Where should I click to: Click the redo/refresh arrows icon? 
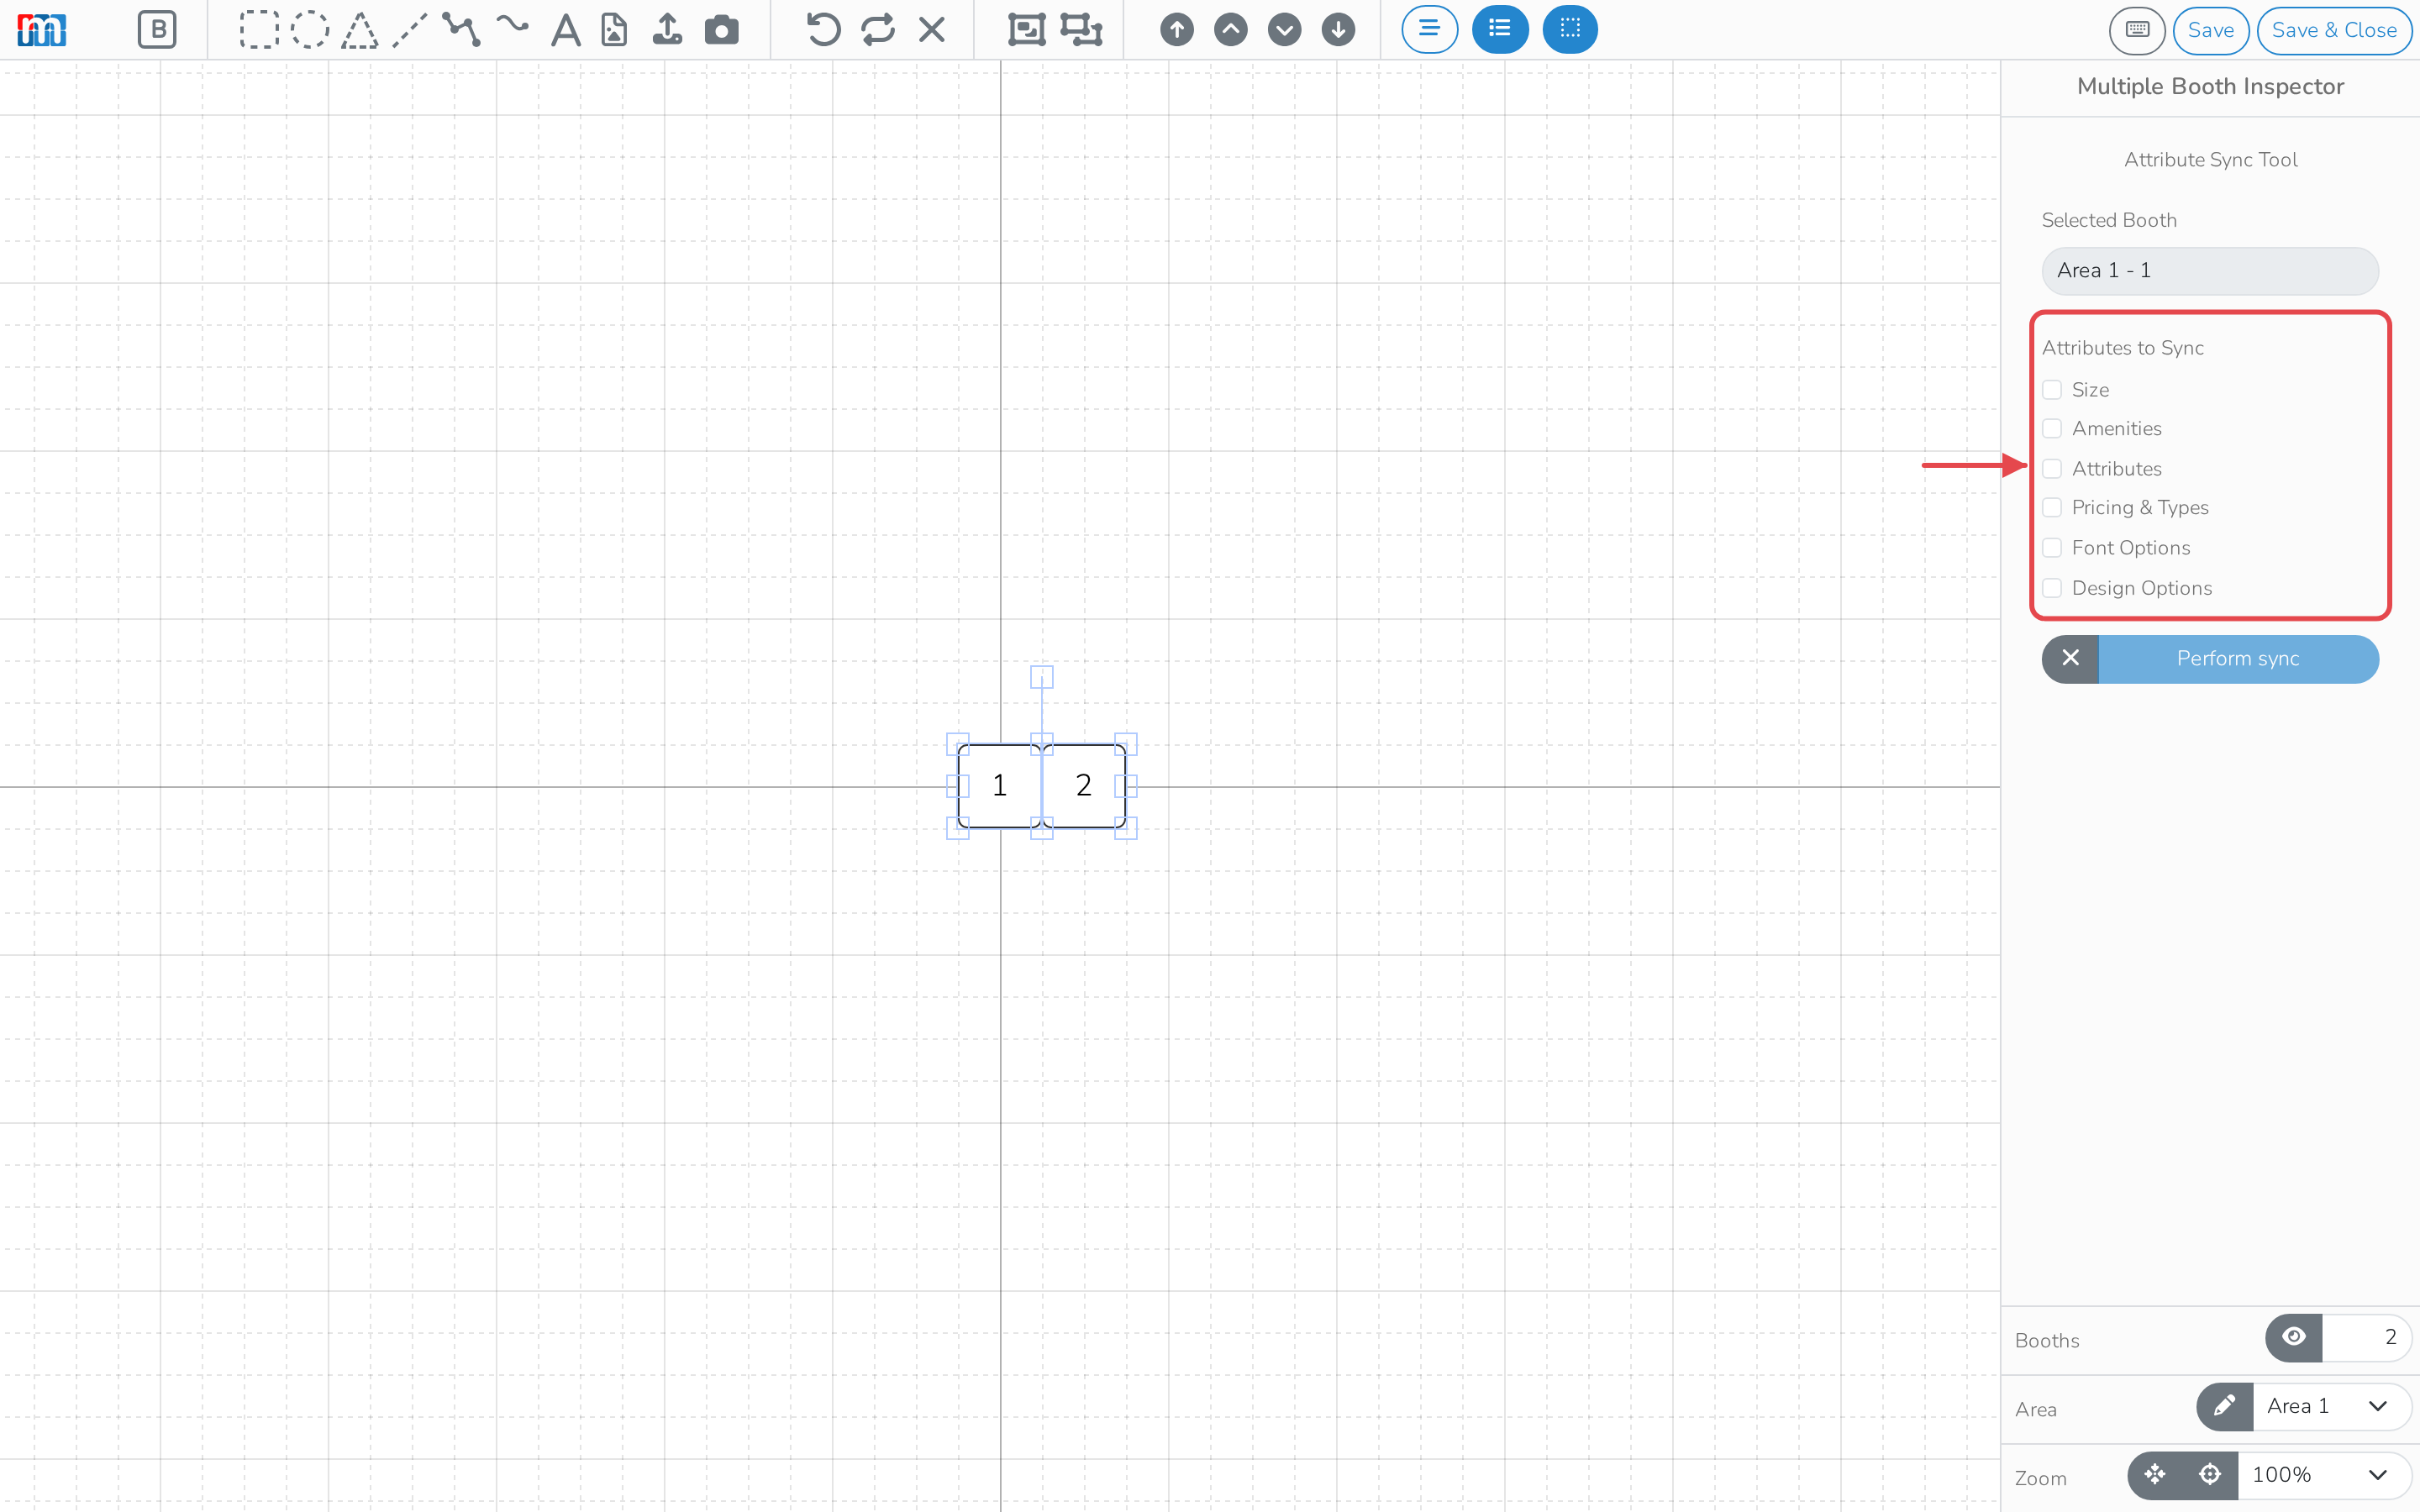click(878, 30)
